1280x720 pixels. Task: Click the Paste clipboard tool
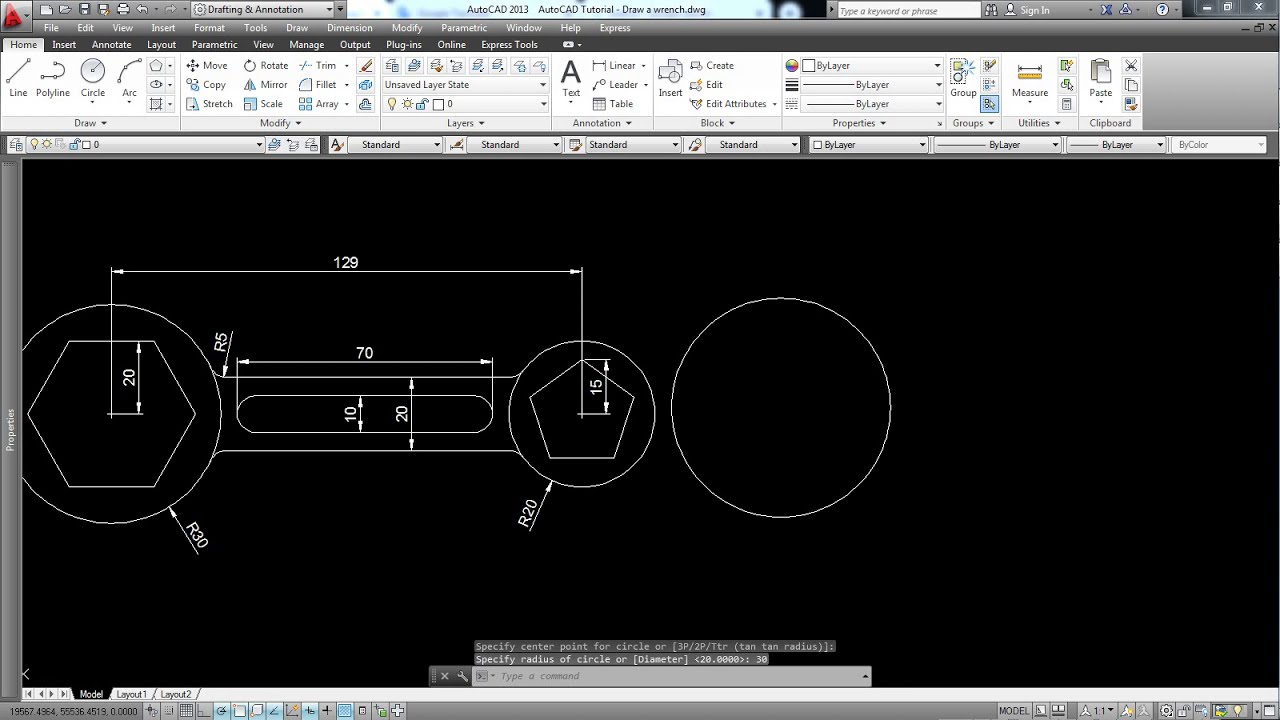1100,79
